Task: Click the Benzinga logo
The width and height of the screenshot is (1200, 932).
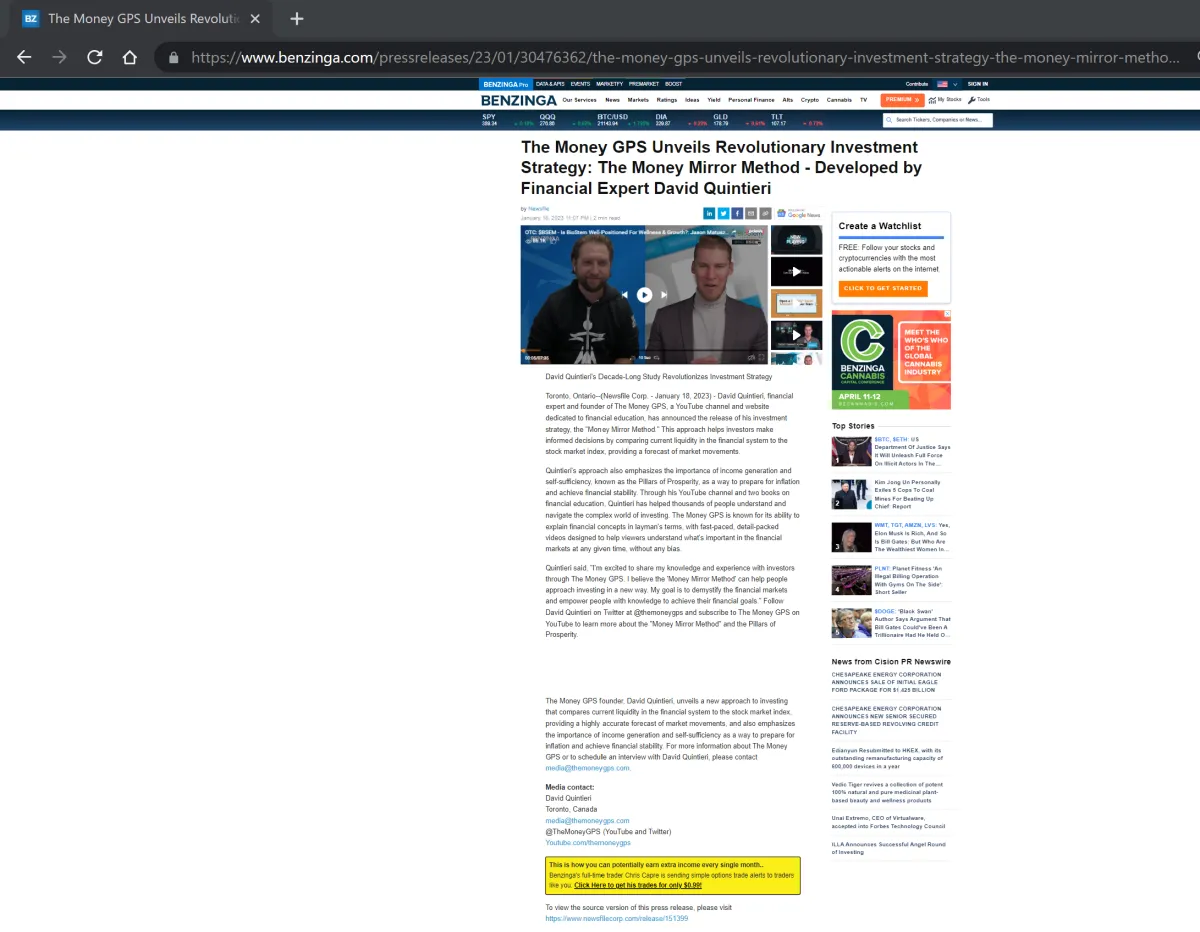Action: pos(518,100)
